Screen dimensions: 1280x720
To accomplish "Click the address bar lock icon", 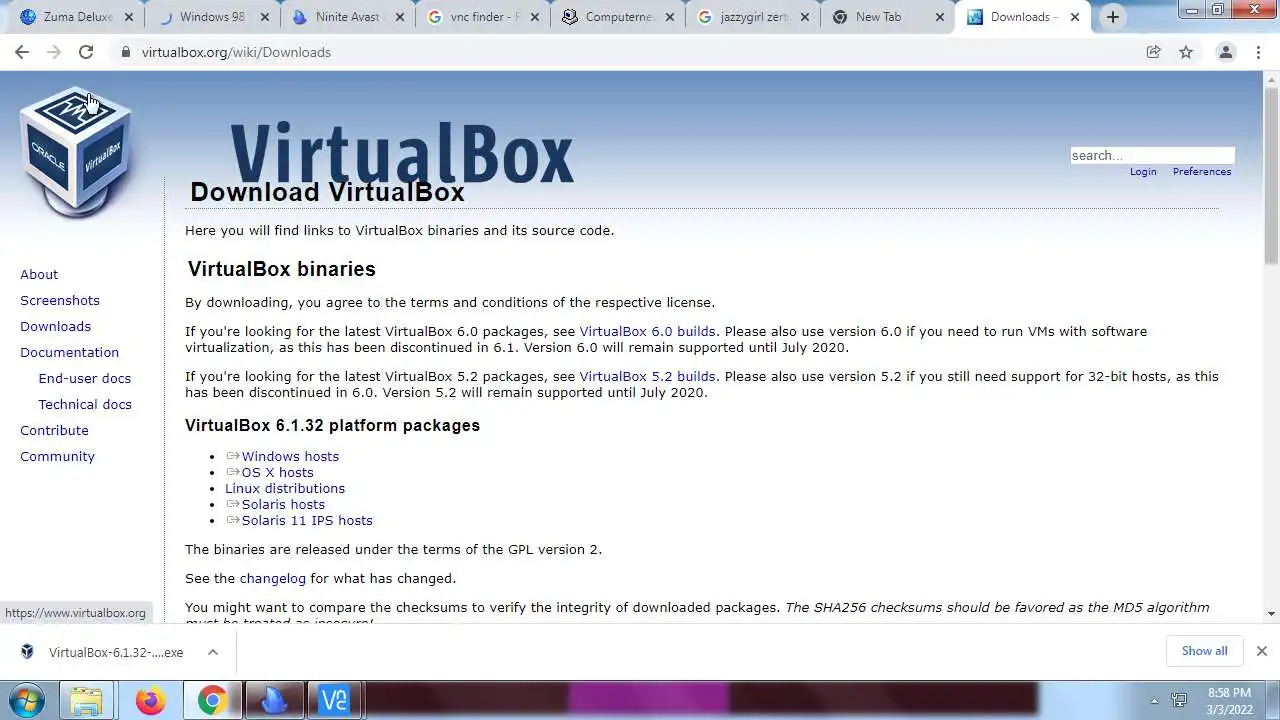I will point(126,52).
